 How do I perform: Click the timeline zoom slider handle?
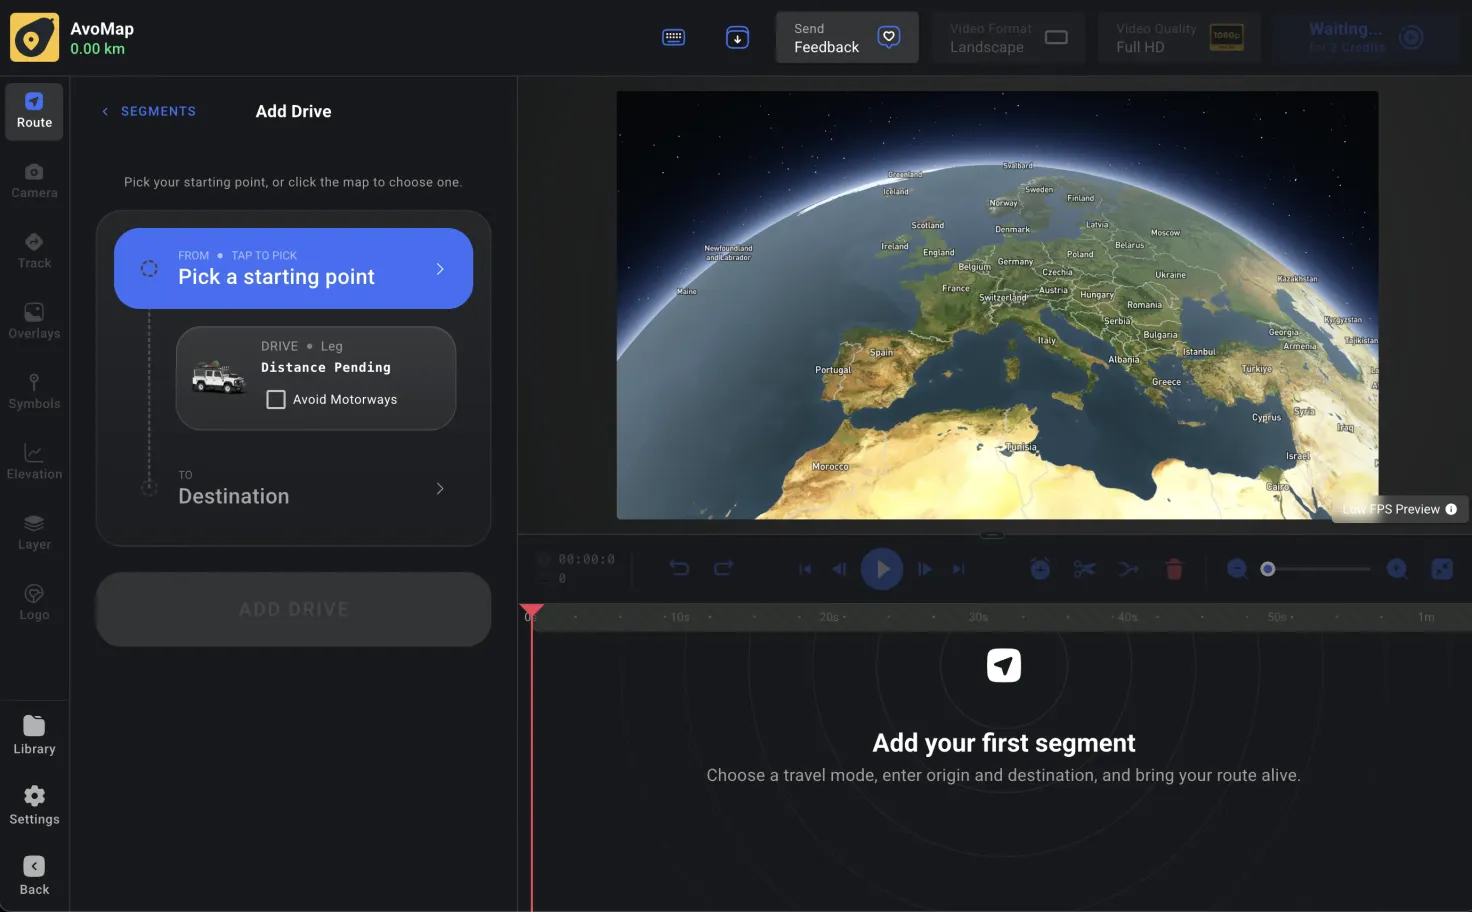[1268, 569]
